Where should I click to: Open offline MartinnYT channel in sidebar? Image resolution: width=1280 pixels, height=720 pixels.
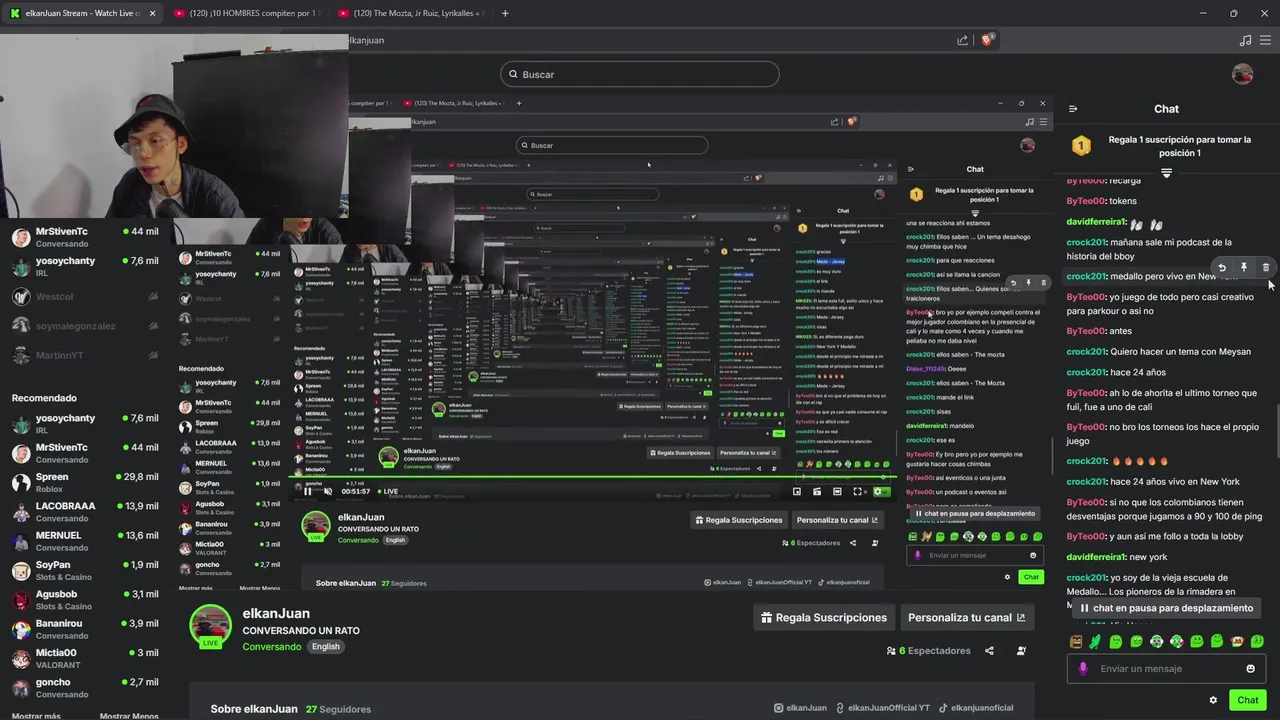[x=86, y=355]
